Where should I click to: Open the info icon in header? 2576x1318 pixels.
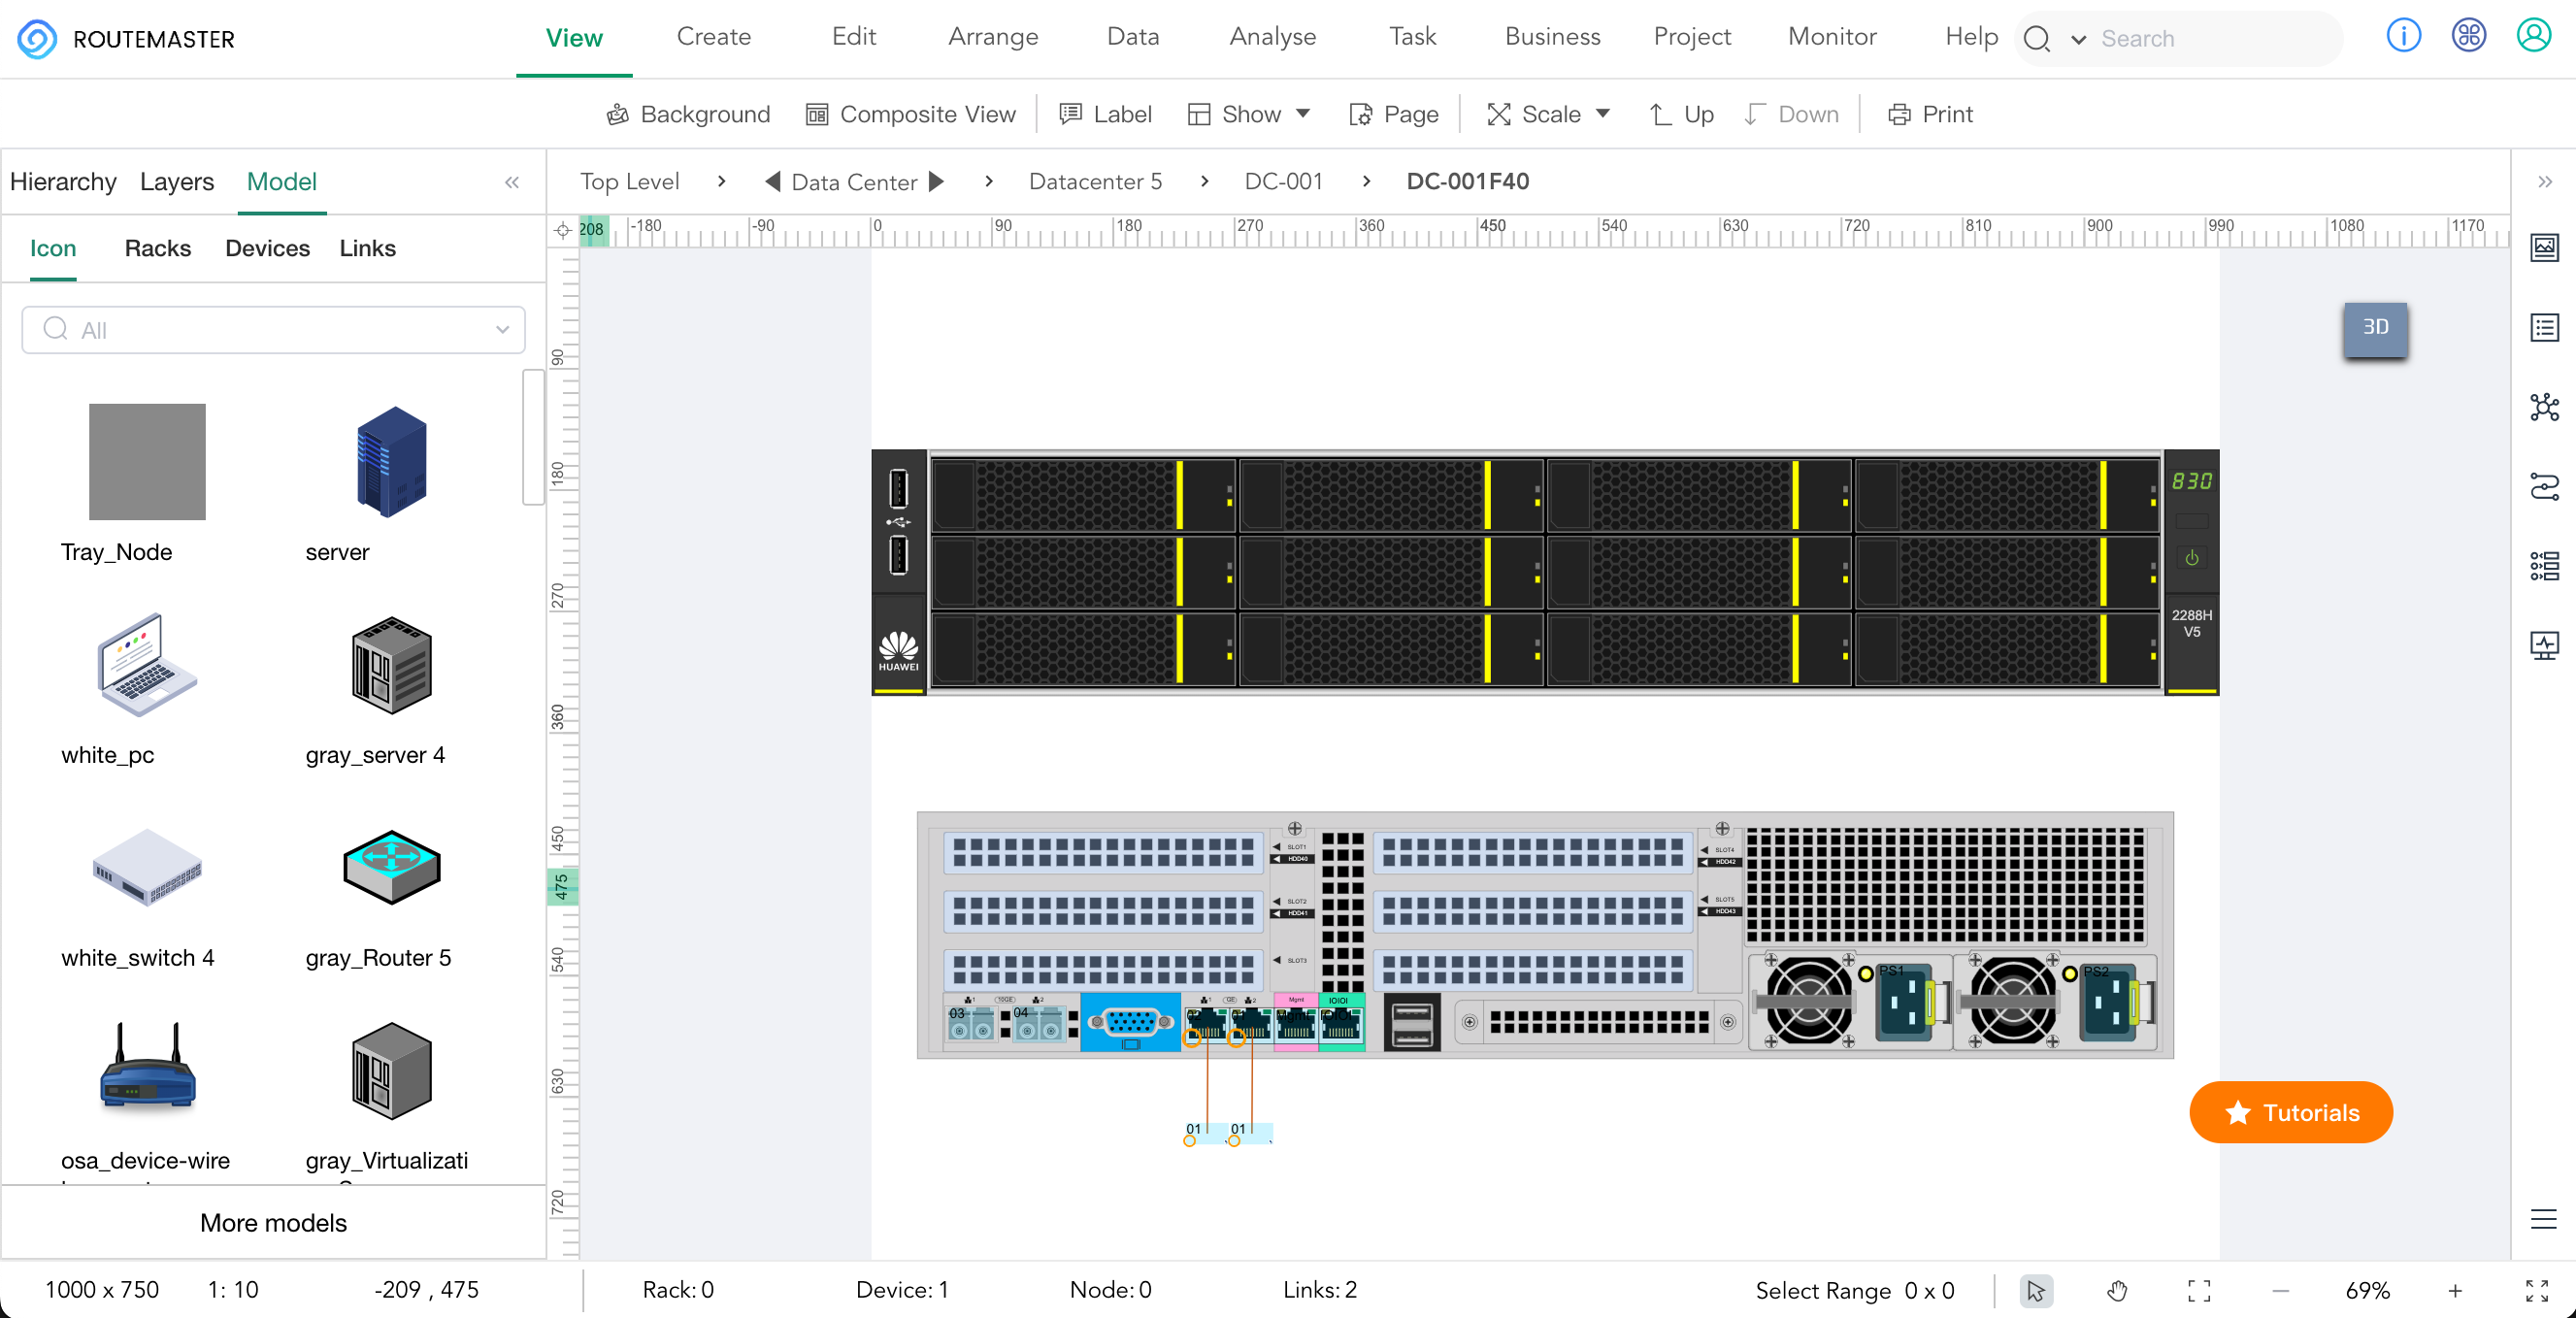coord(2403,36)
